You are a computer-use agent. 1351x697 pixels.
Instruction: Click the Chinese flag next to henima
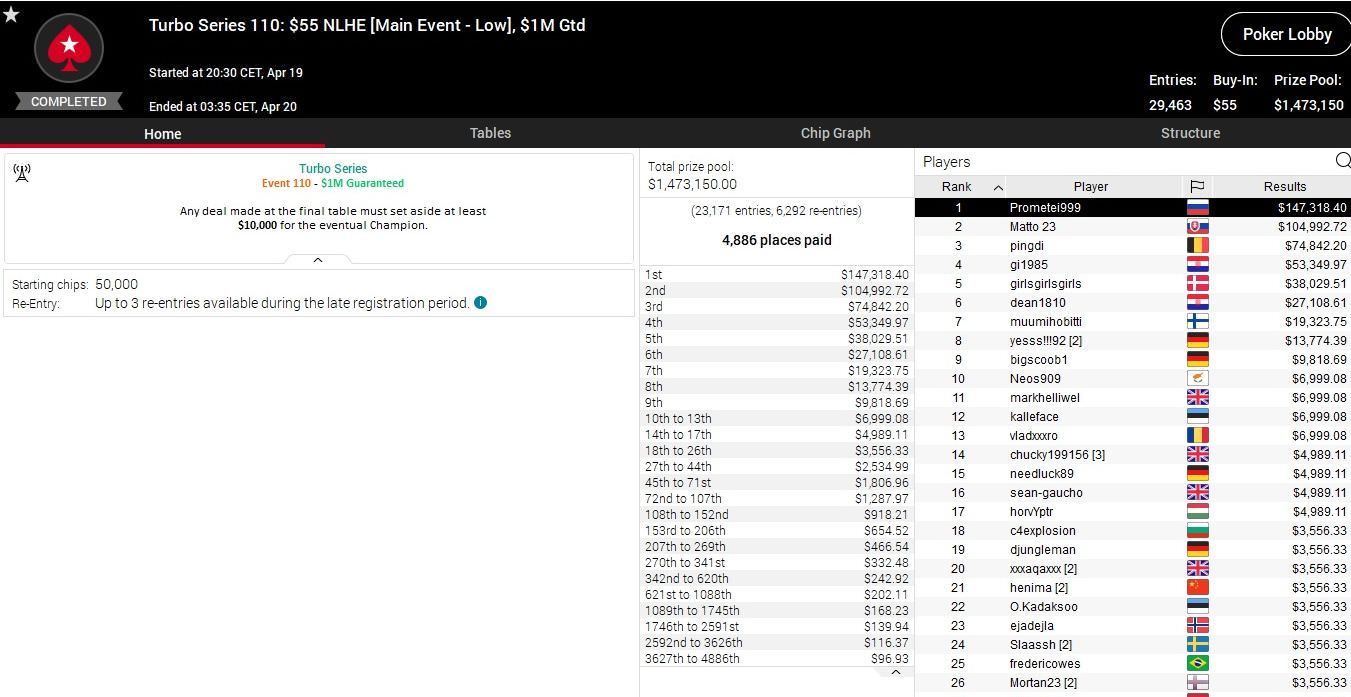coord(1197,588)
